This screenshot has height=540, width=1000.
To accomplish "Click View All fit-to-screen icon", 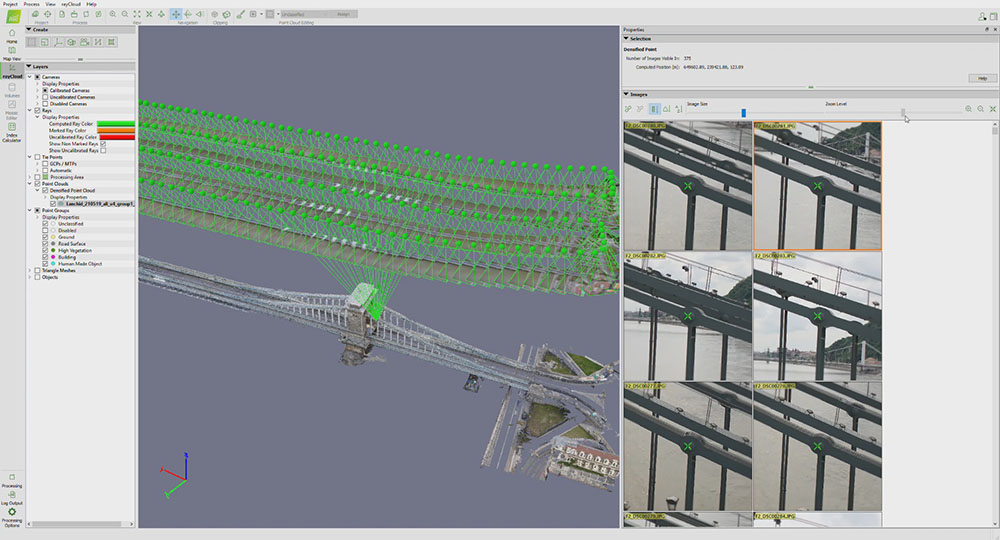I will pos(137,14).
